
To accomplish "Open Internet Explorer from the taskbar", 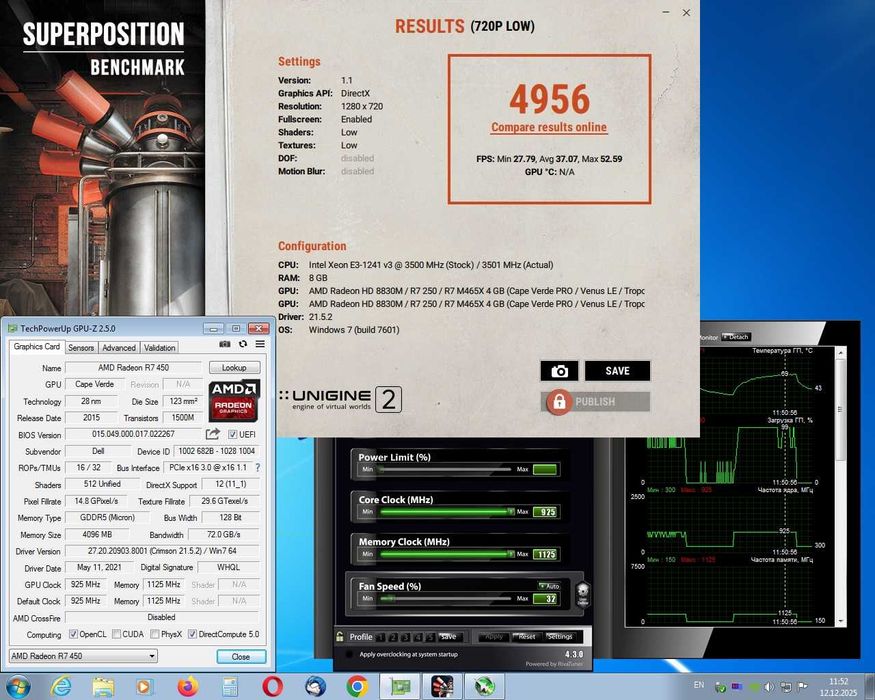I will [x=61, y=687].
